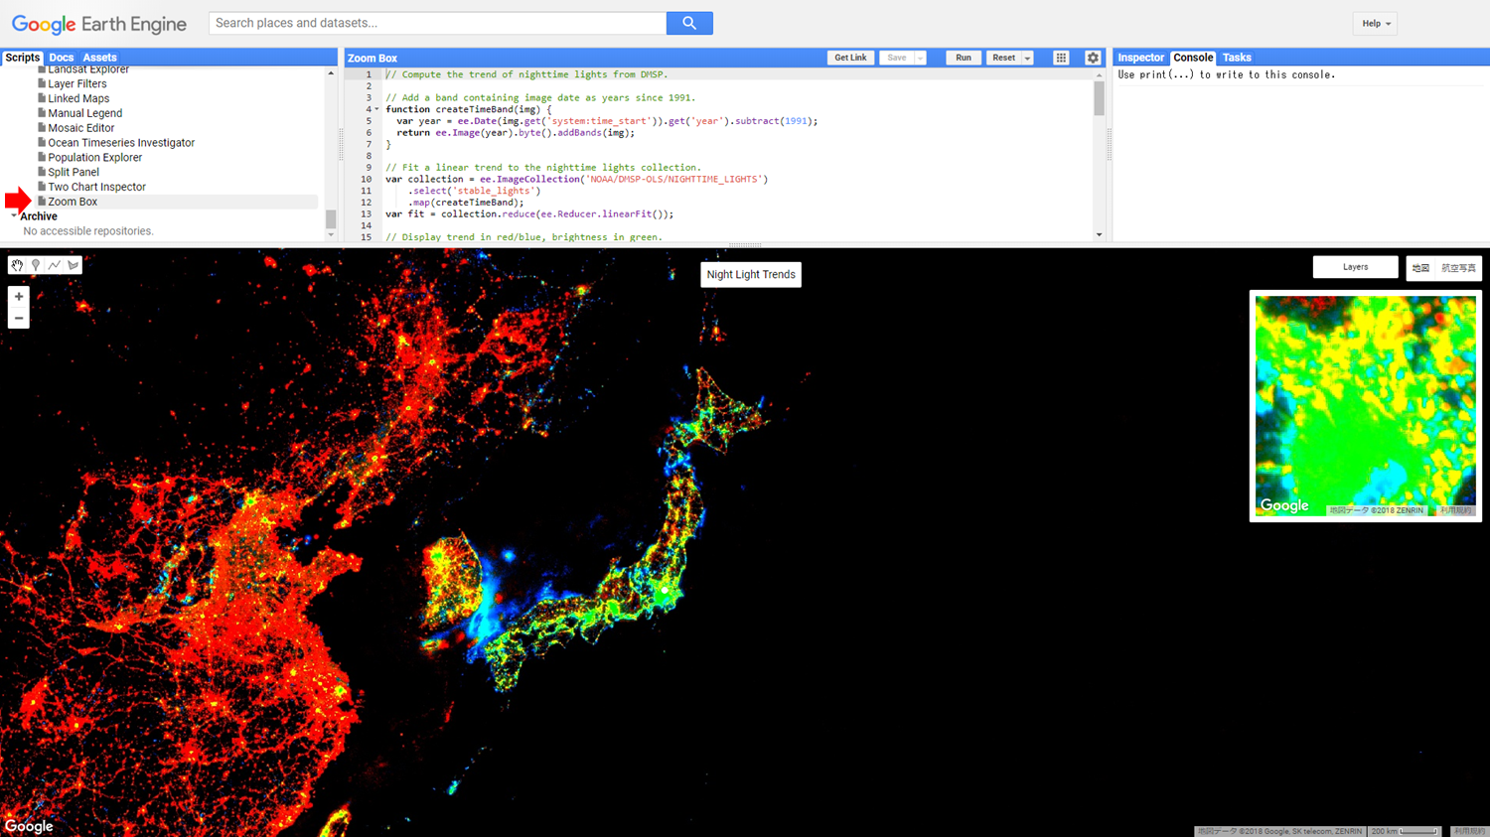The image size is (1490, 837).
Task: Open the Save button dropdown arrow
Action: 920,58
